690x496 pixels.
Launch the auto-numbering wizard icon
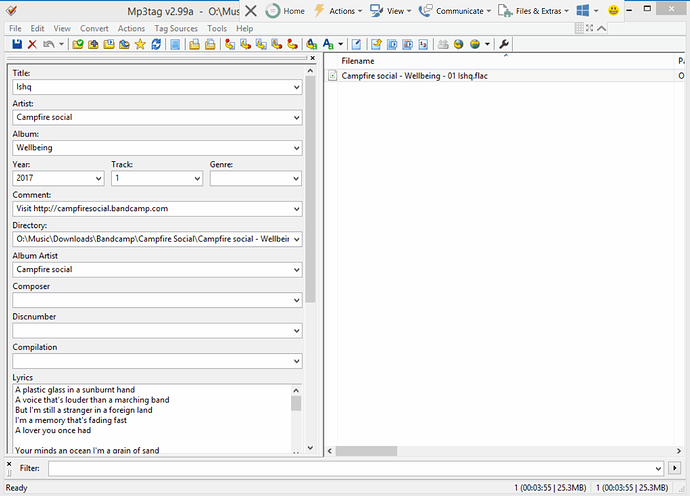coord(423,44)
